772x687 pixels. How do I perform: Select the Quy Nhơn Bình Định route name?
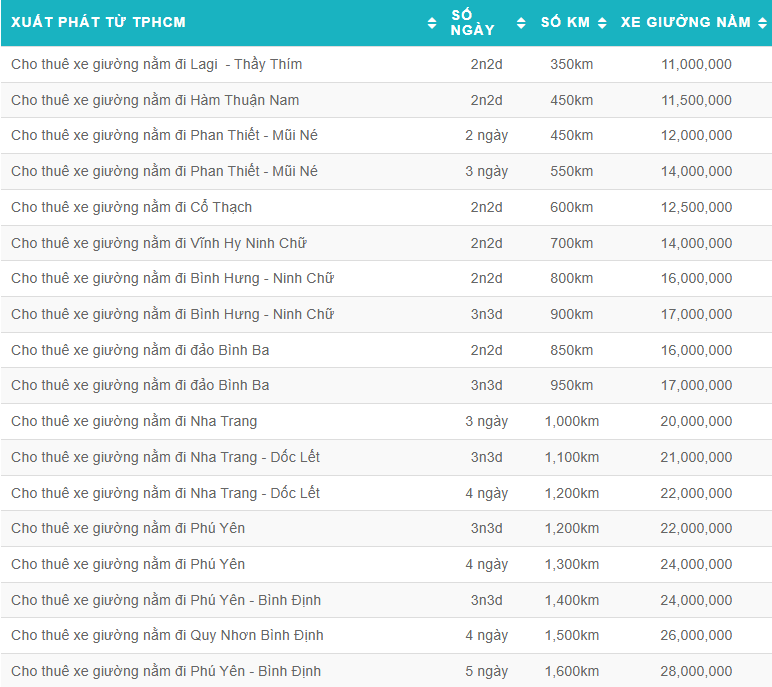coord(167,635)
